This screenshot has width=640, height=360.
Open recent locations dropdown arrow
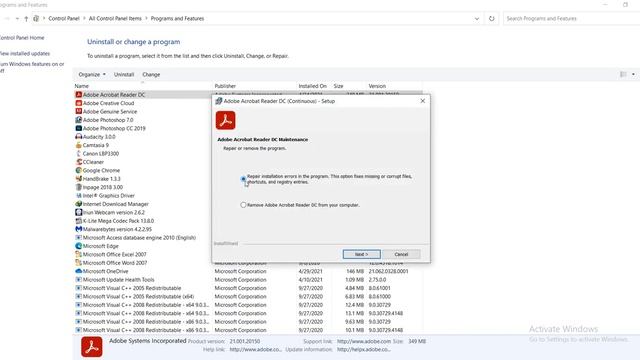pos(17,18)
